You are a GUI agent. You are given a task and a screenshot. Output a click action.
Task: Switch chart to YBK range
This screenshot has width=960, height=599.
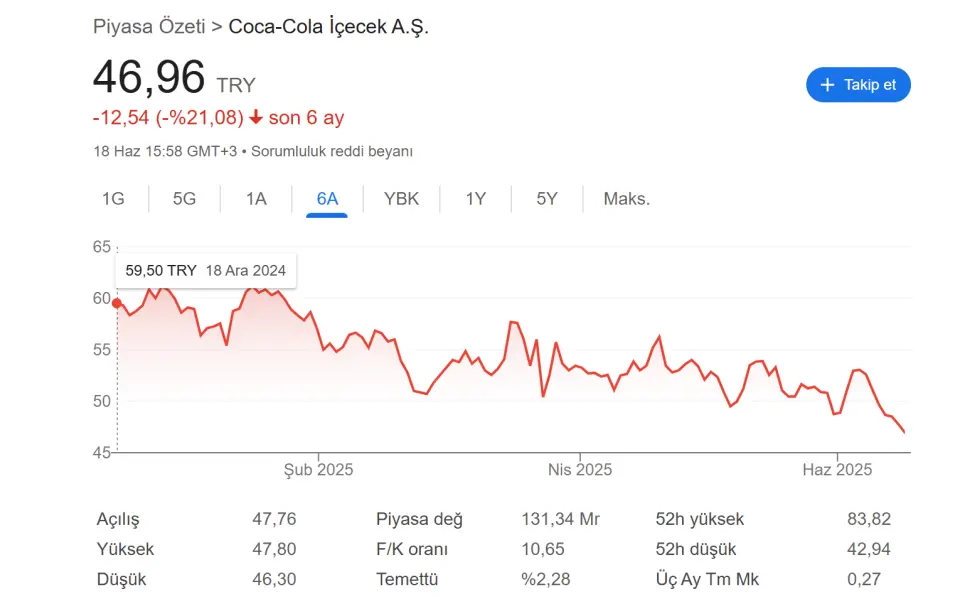tap(401, 199)
